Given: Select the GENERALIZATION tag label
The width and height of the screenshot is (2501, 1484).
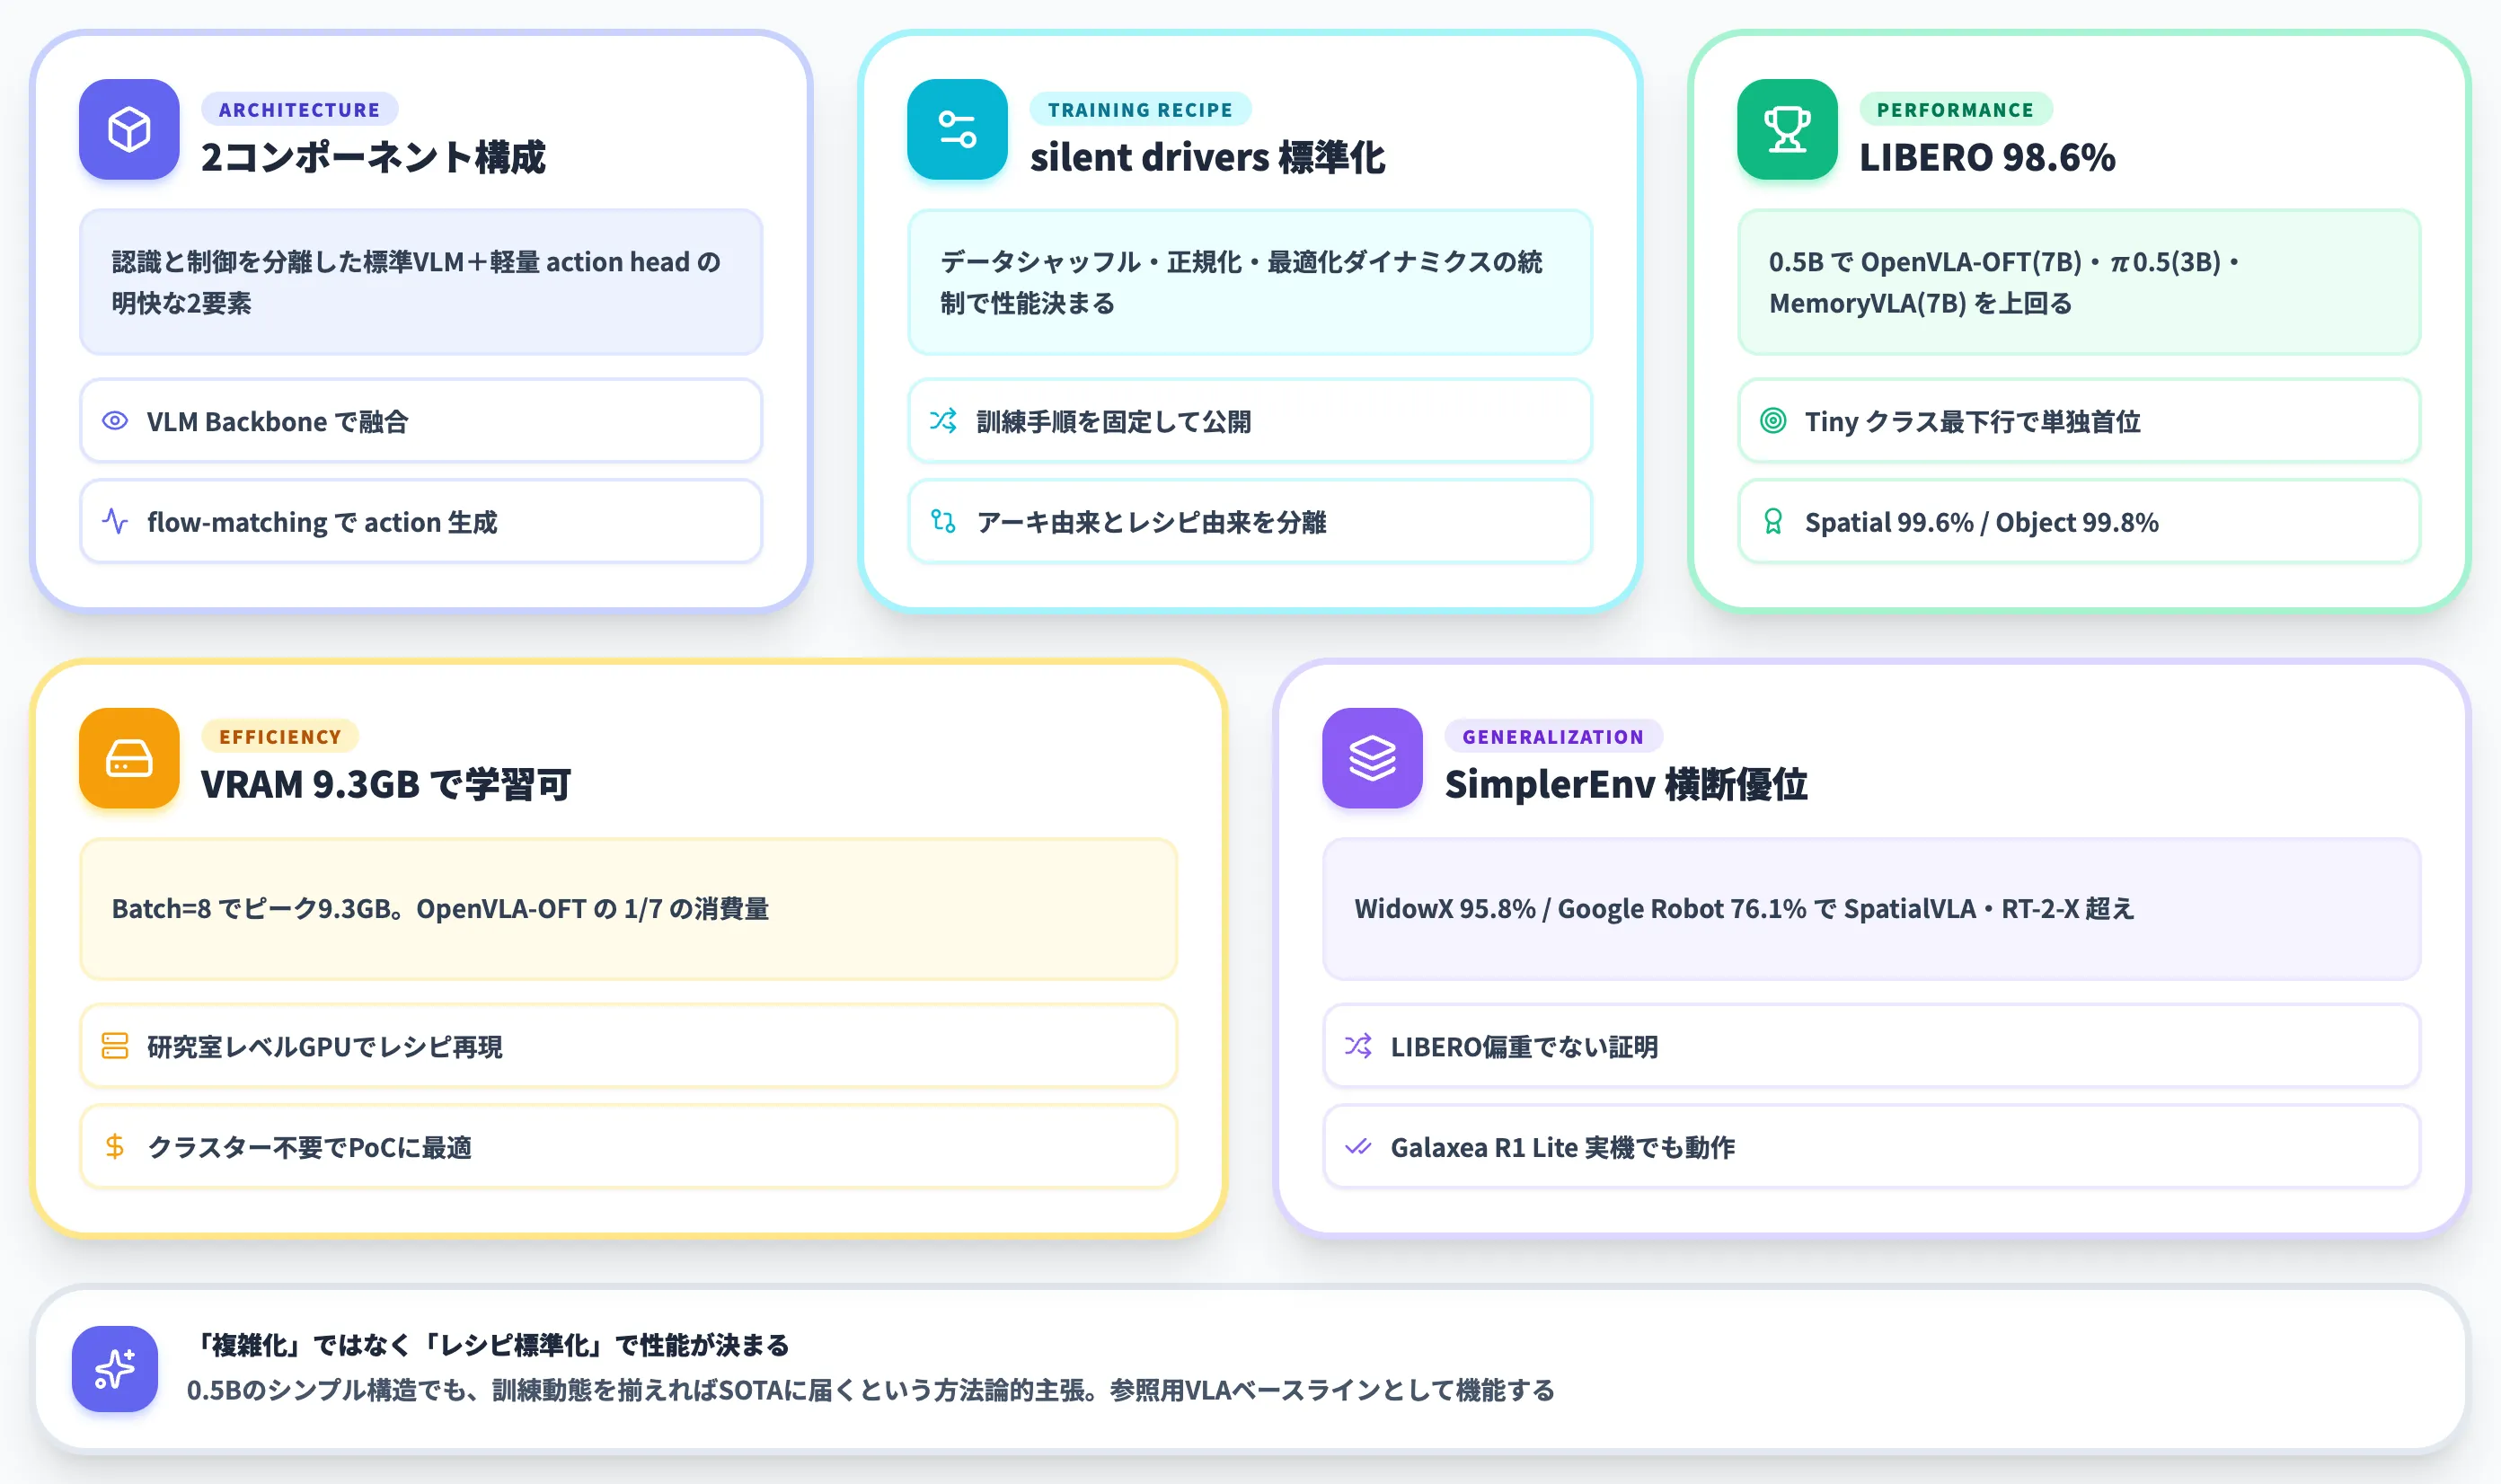Looking at the screenshot, I should click(1553, 737).
